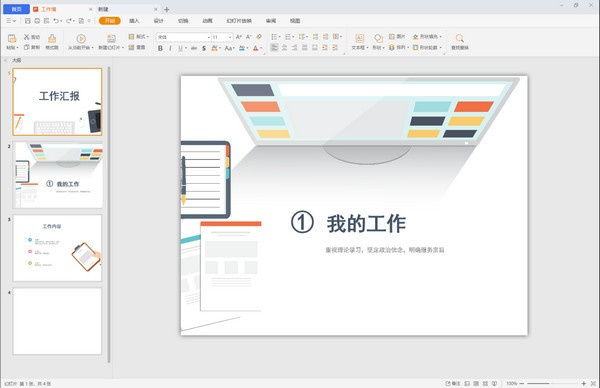The width and height of the screenshot is (600, 388).
Task: Open Find and Replace magnifier
Action: point(460,38)
